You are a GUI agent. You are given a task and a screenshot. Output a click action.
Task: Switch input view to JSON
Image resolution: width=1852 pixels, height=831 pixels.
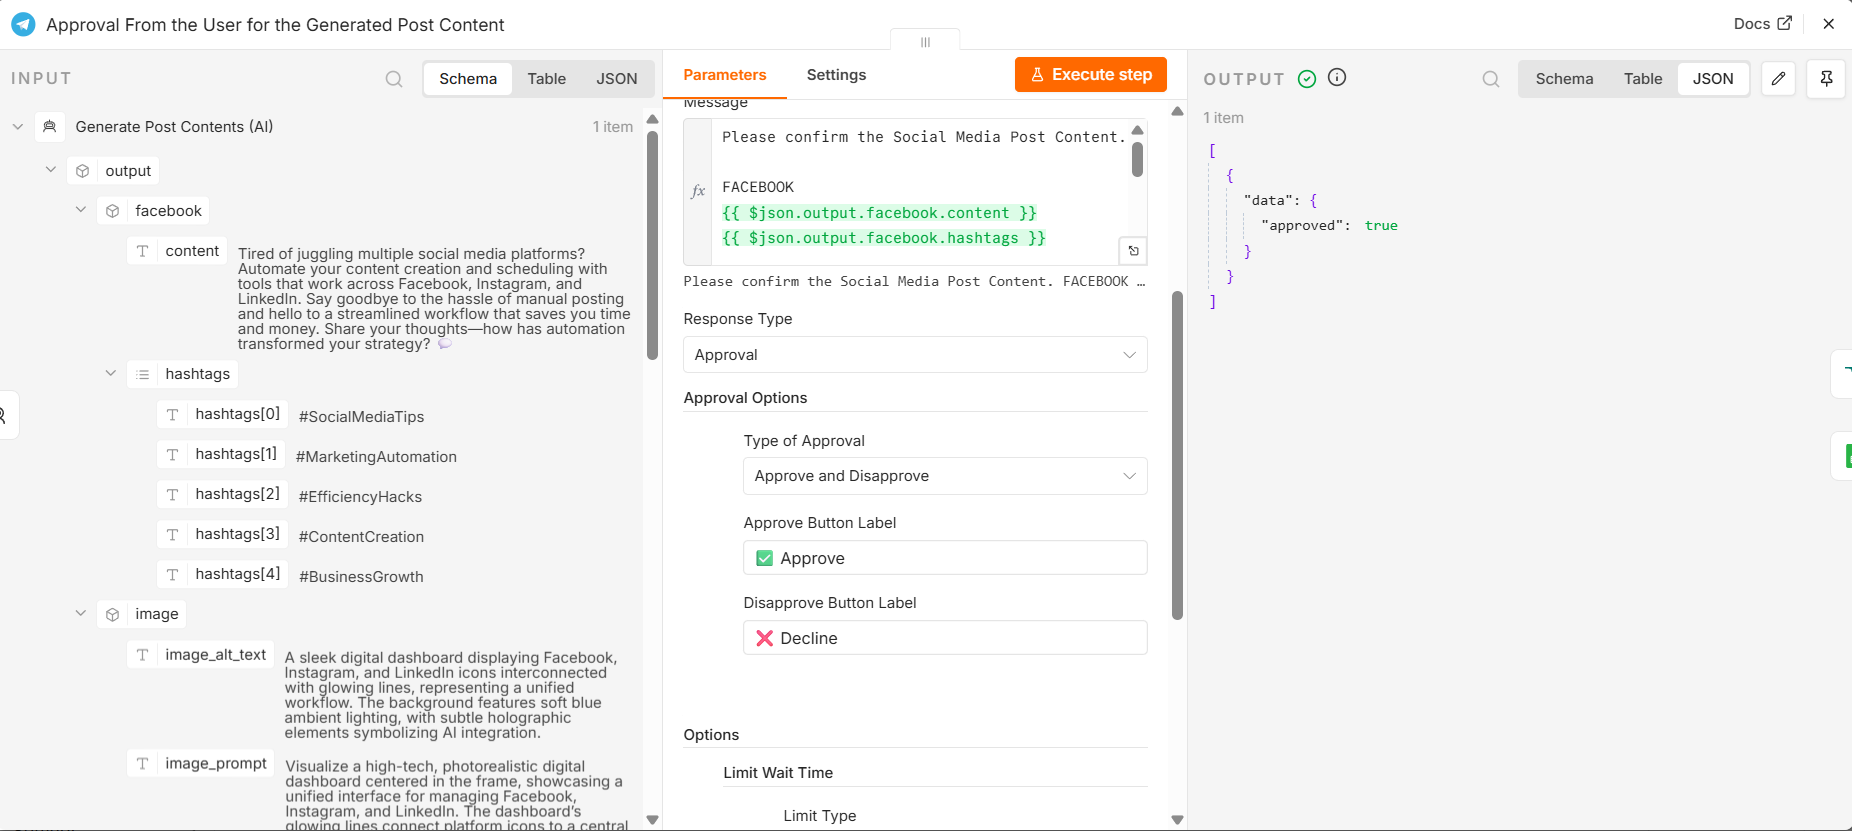point(617,79)
